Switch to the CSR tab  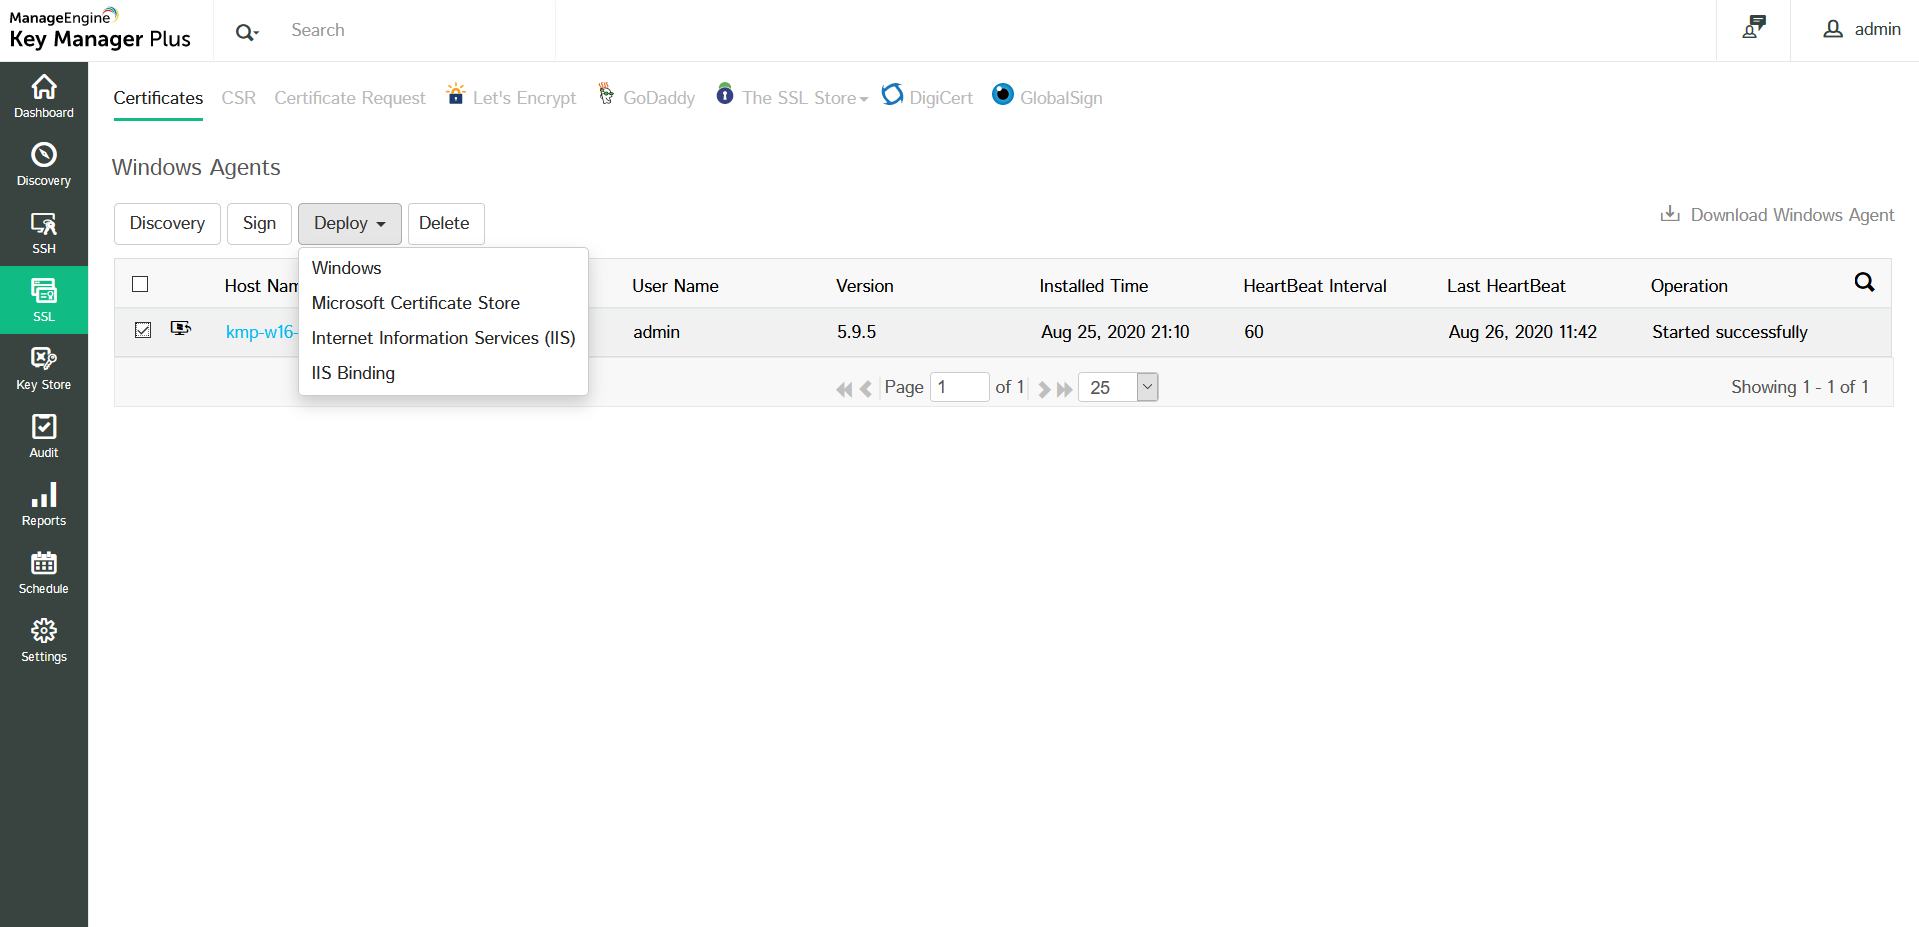tap(238, 98)
